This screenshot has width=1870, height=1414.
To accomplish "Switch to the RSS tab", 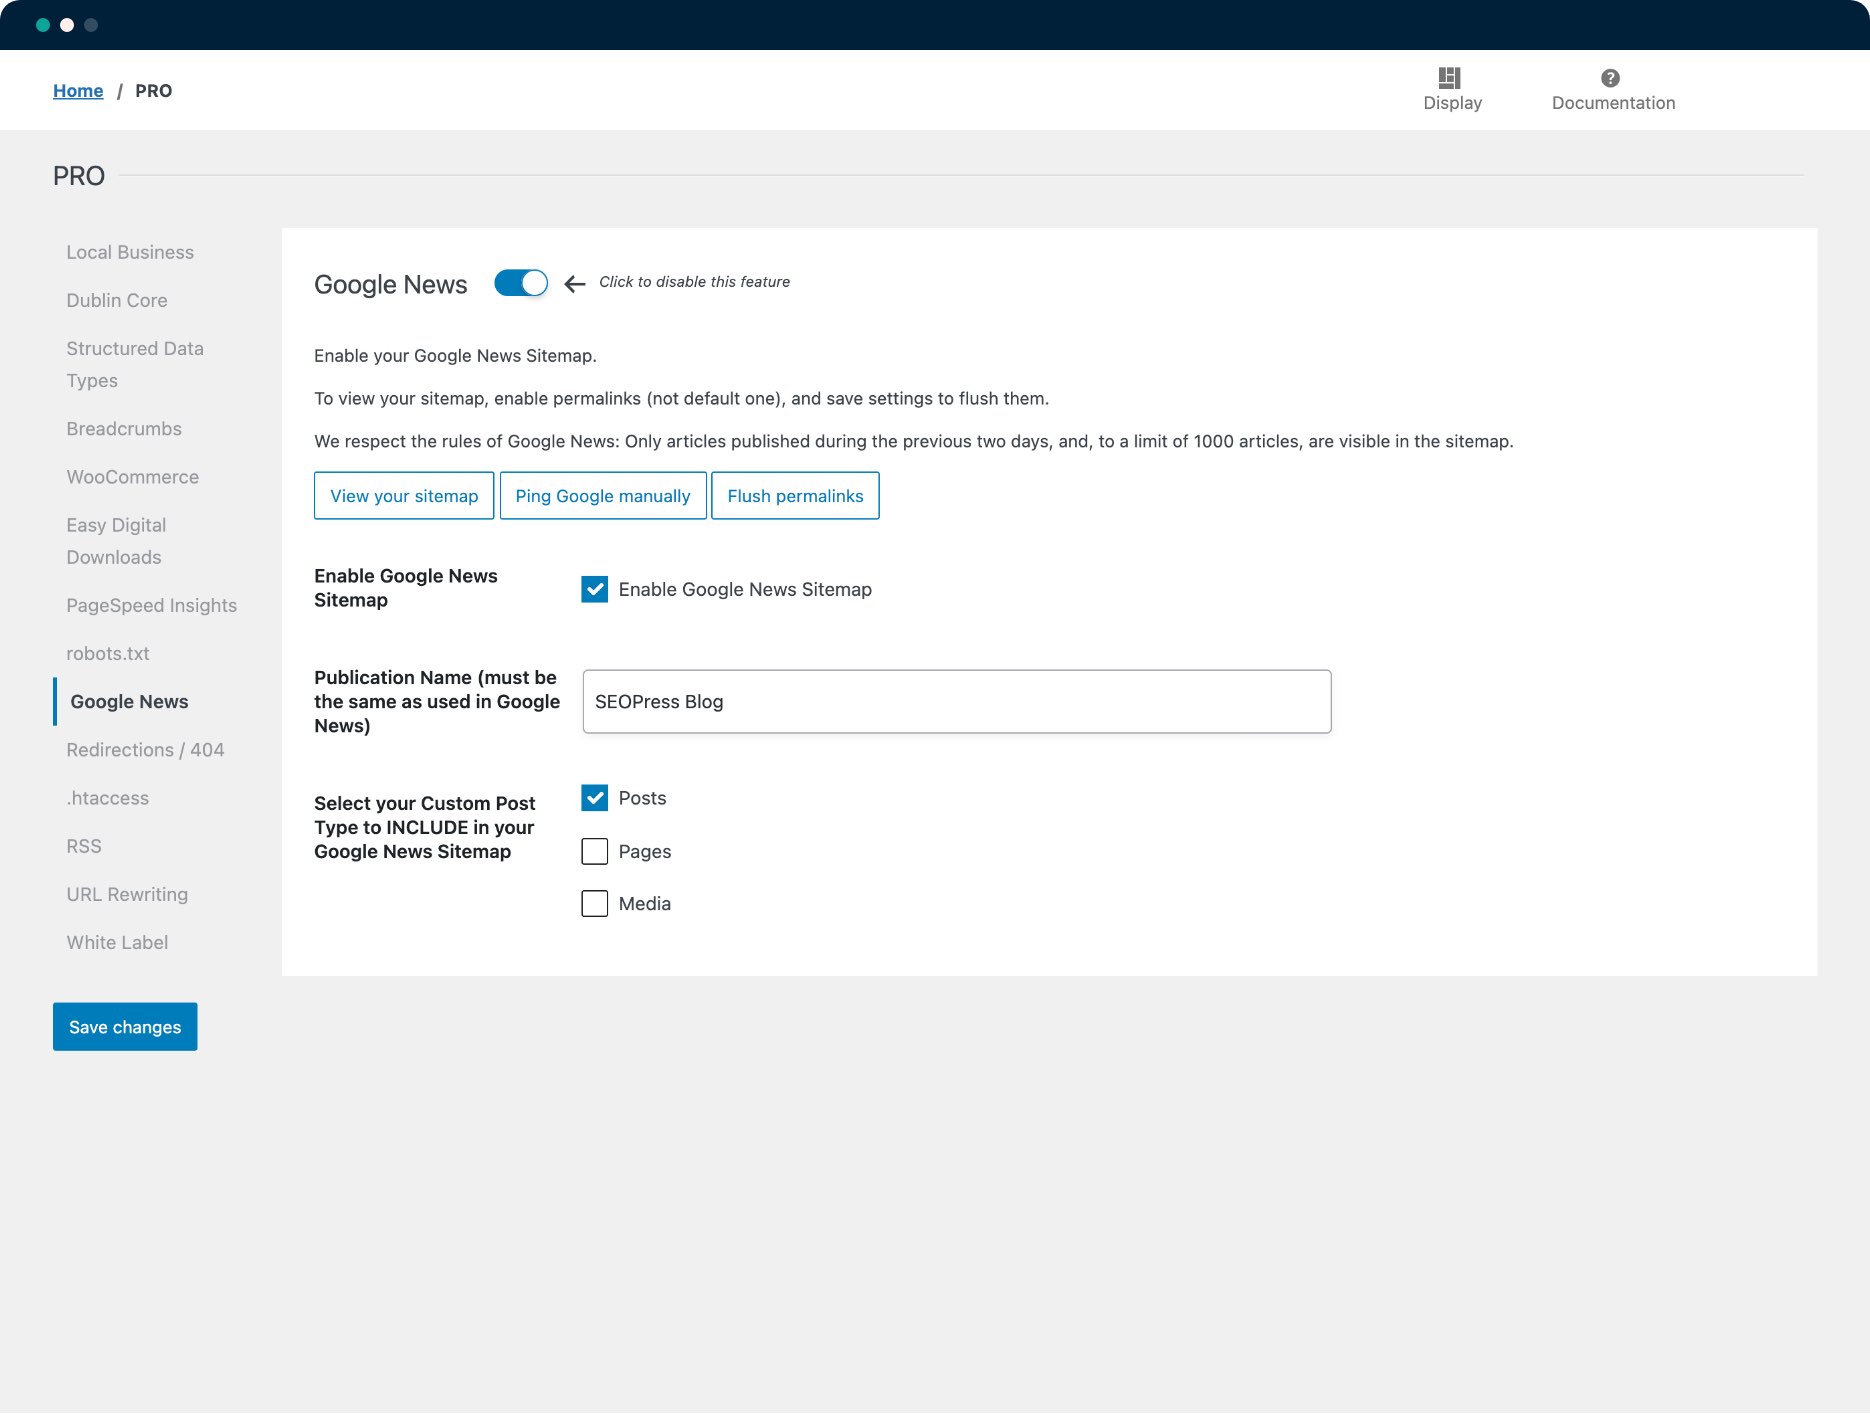I will (x=84, y=846).
